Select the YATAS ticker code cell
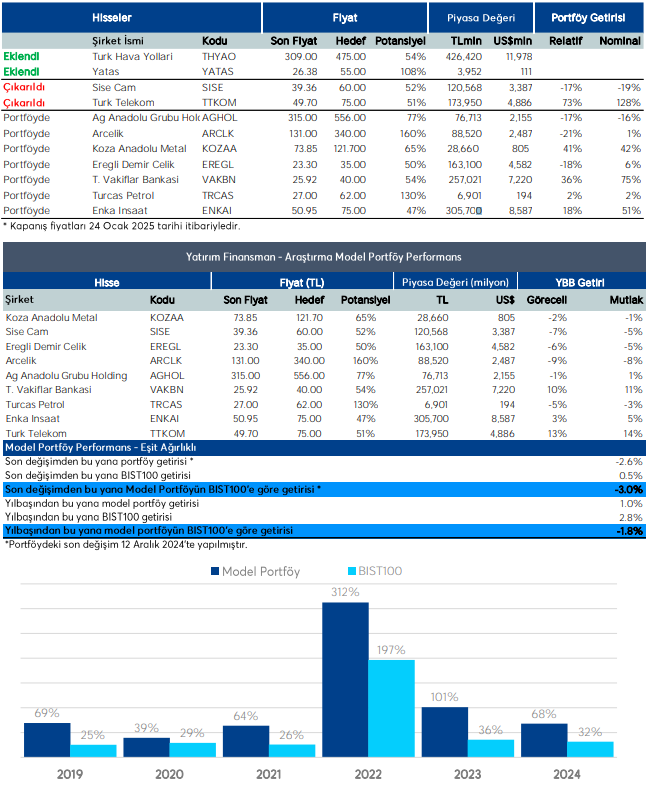Viewport: 646px width, 789px height. point(217,72)
